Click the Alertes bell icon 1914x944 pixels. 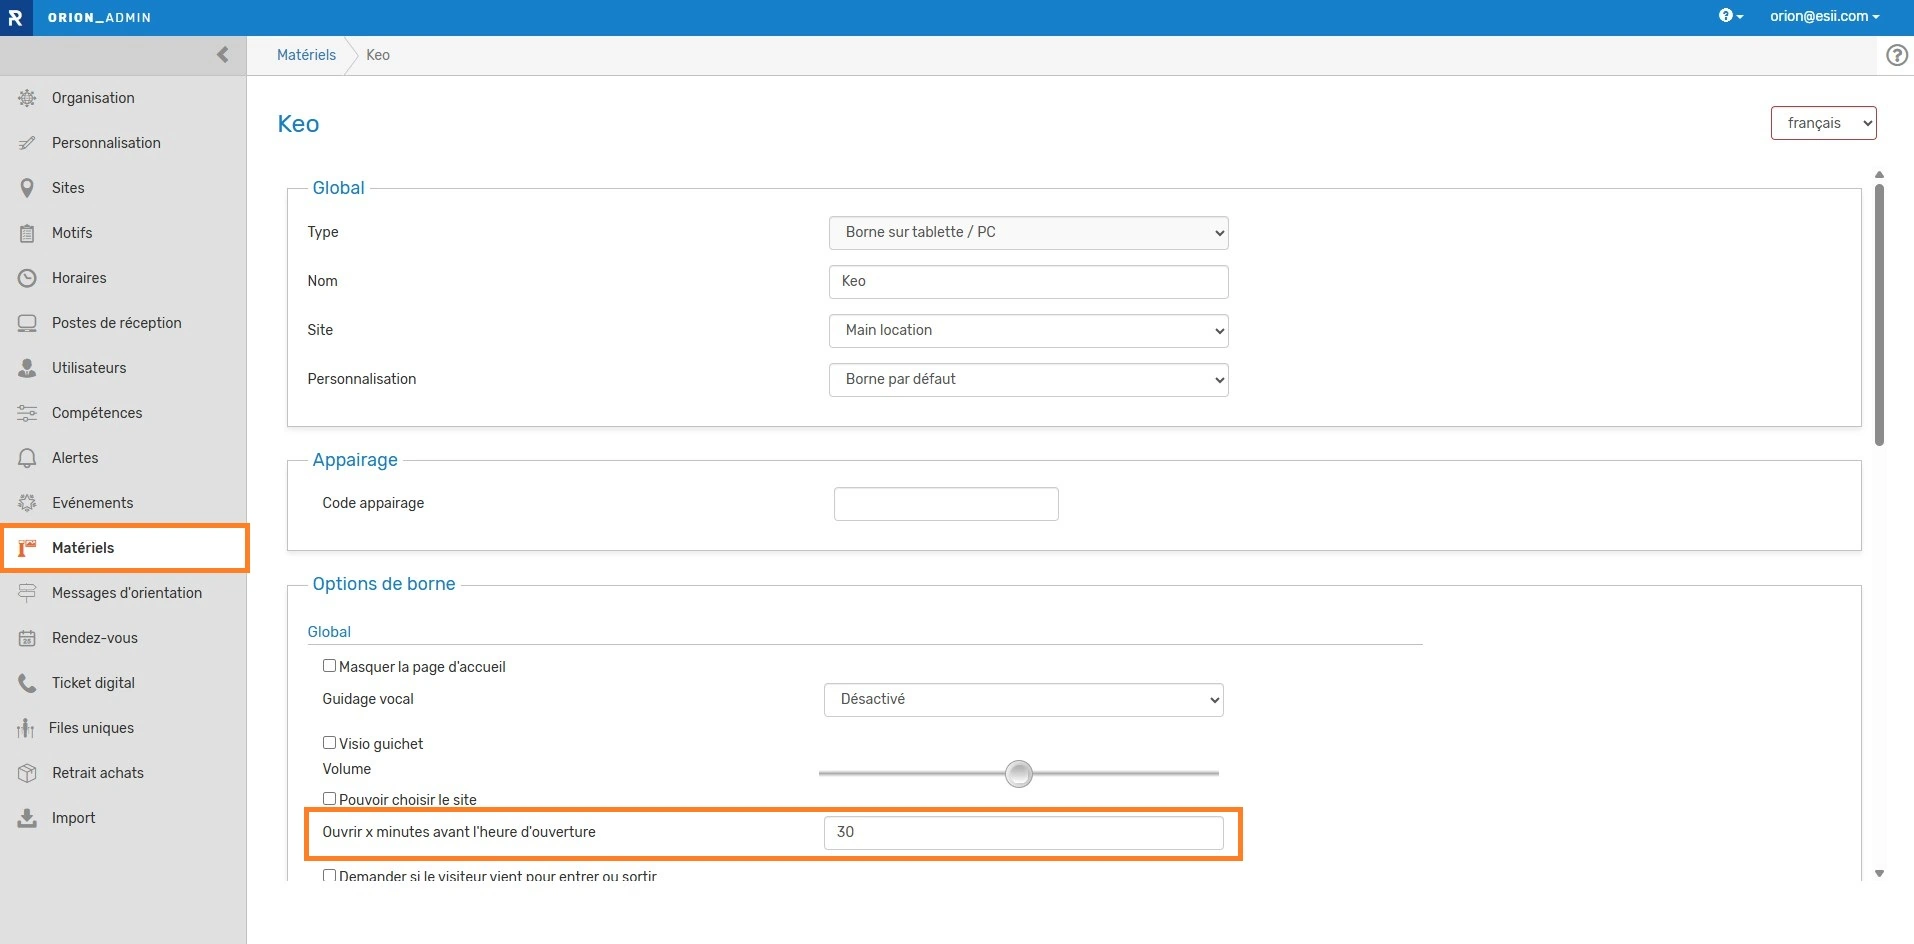(27, 458)
